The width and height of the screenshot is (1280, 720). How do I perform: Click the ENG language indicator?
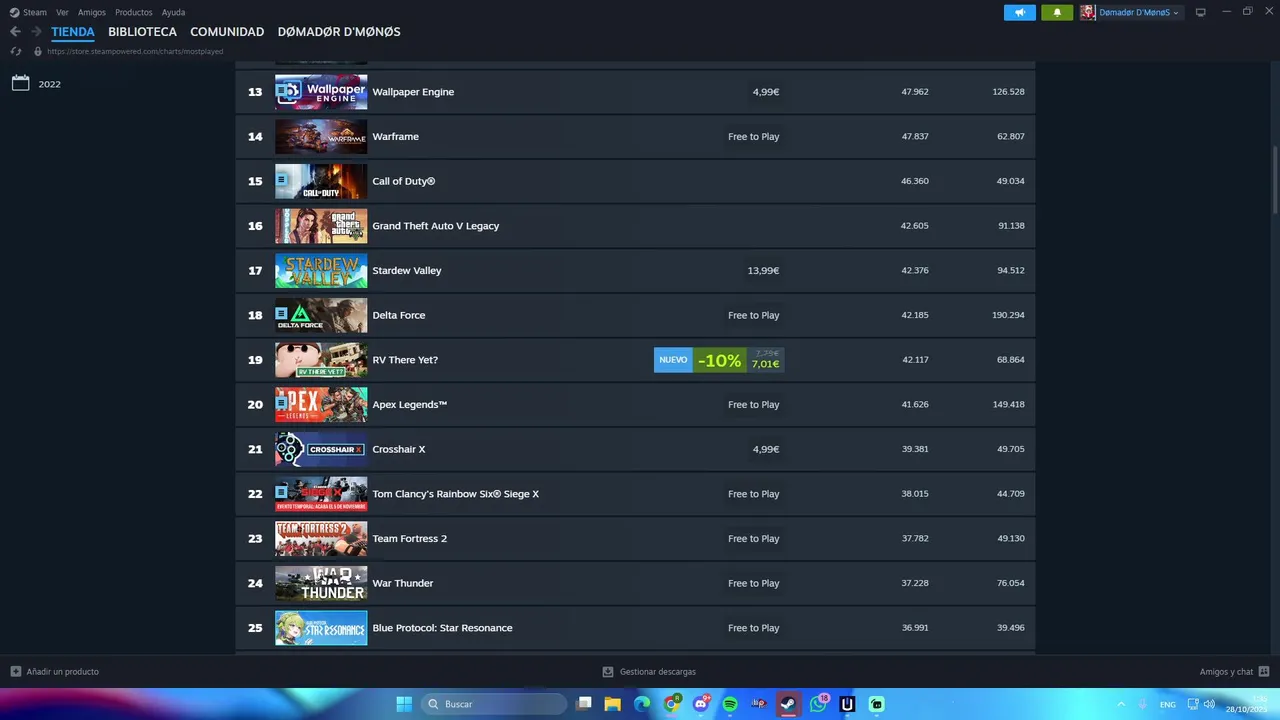point(1167,704)
